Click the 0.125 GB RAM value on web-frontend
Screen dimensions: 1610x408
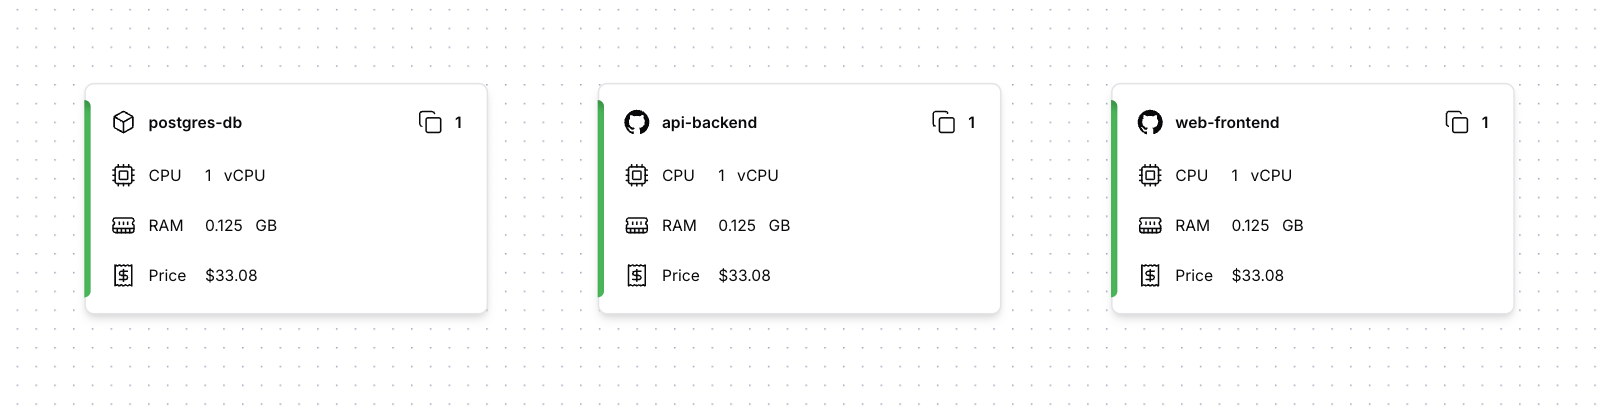pos(1267,225)
